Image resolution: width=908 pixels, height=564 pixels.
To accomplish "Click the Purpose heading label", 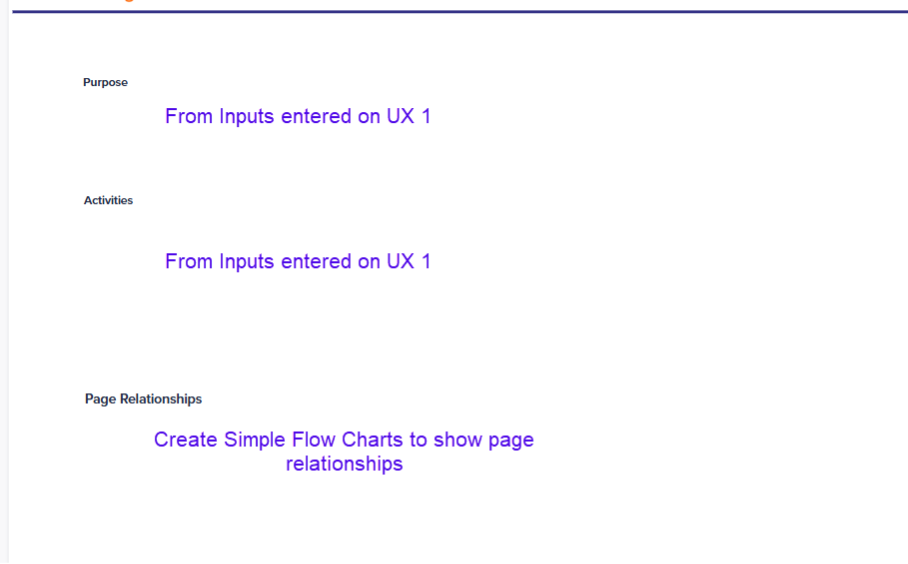I will tap(105, 82).
